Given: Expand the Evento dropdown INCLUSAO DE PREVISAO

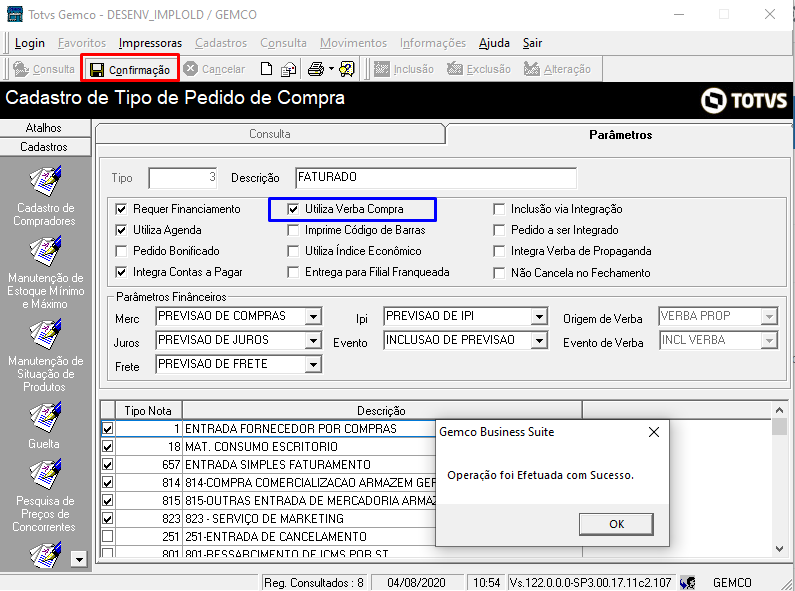Looking at the screenshot, I should pos(539,341).
